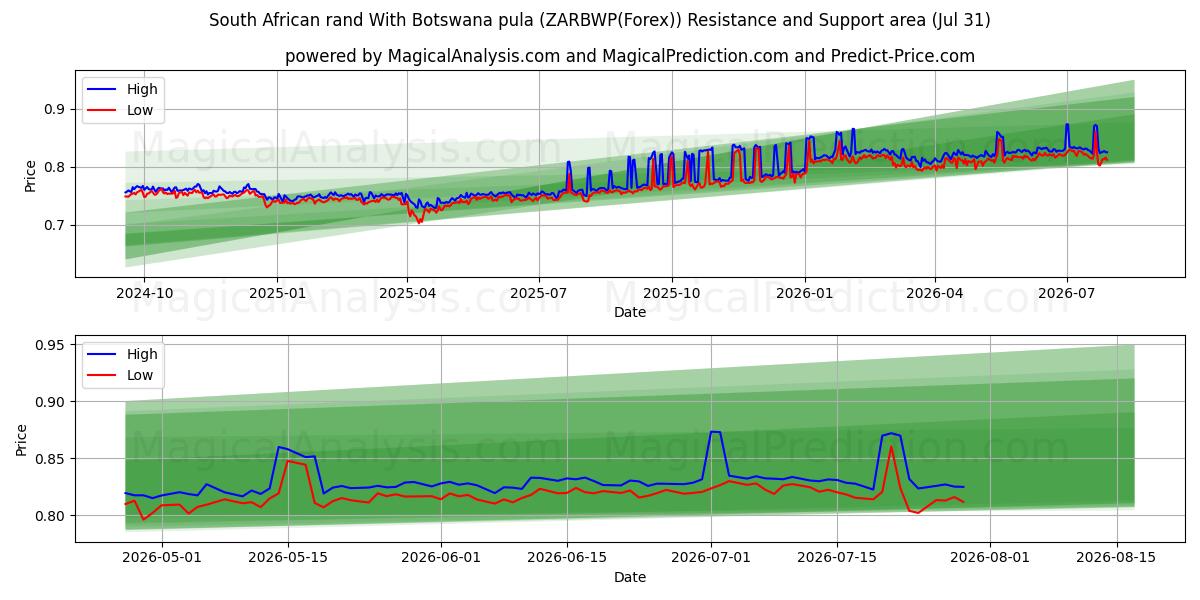Click the blue High peak near 2026-07-01 in bottom chart
The image size is (1200, 600).
tap(715, 432)
